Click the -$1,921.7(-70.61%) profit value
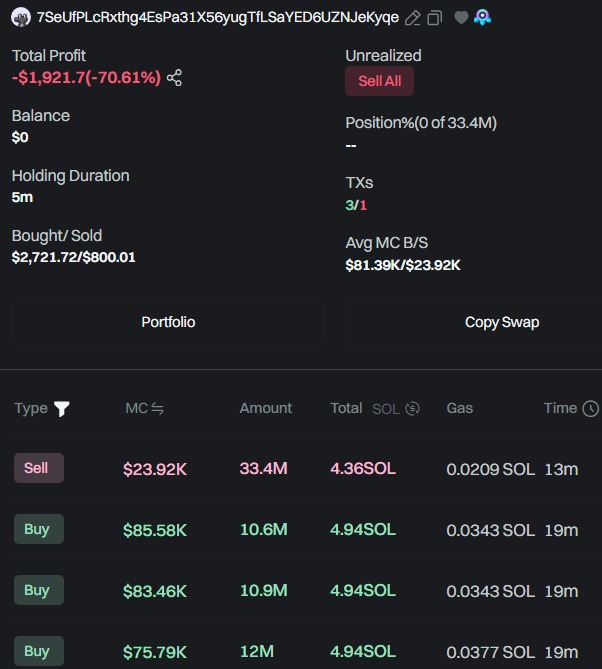Viewport: 602px width, 669px height. 86,77
